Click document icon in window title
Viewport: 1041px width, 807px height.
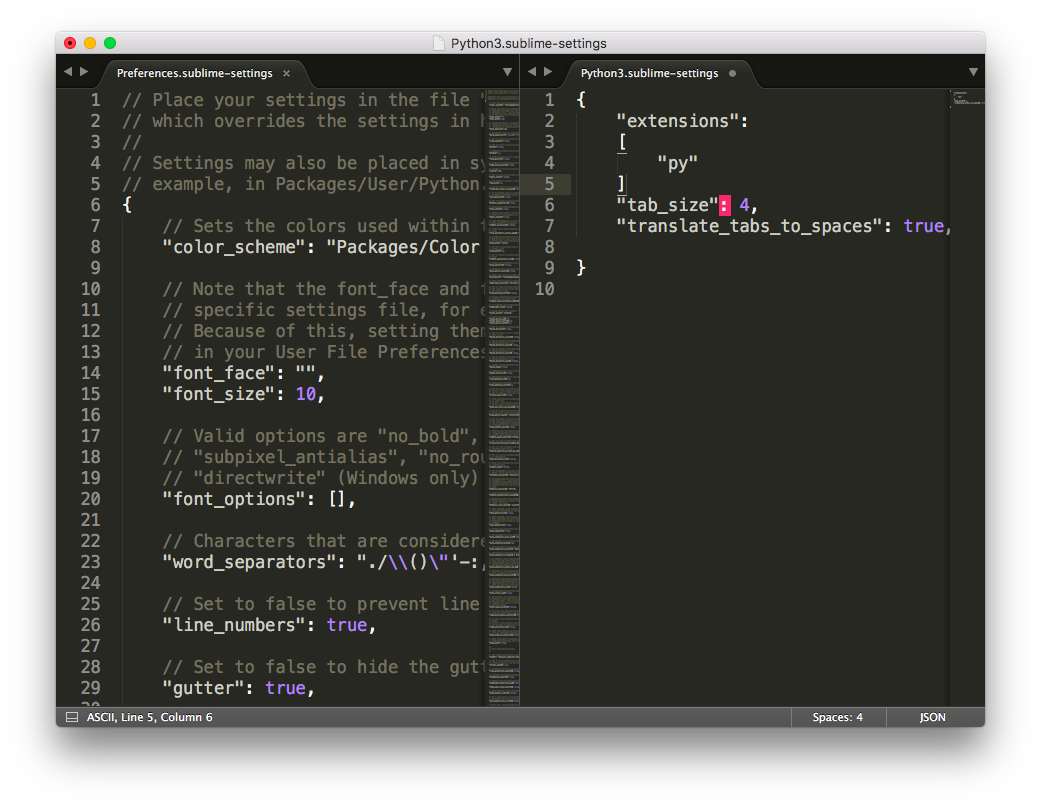coord(439,43)
